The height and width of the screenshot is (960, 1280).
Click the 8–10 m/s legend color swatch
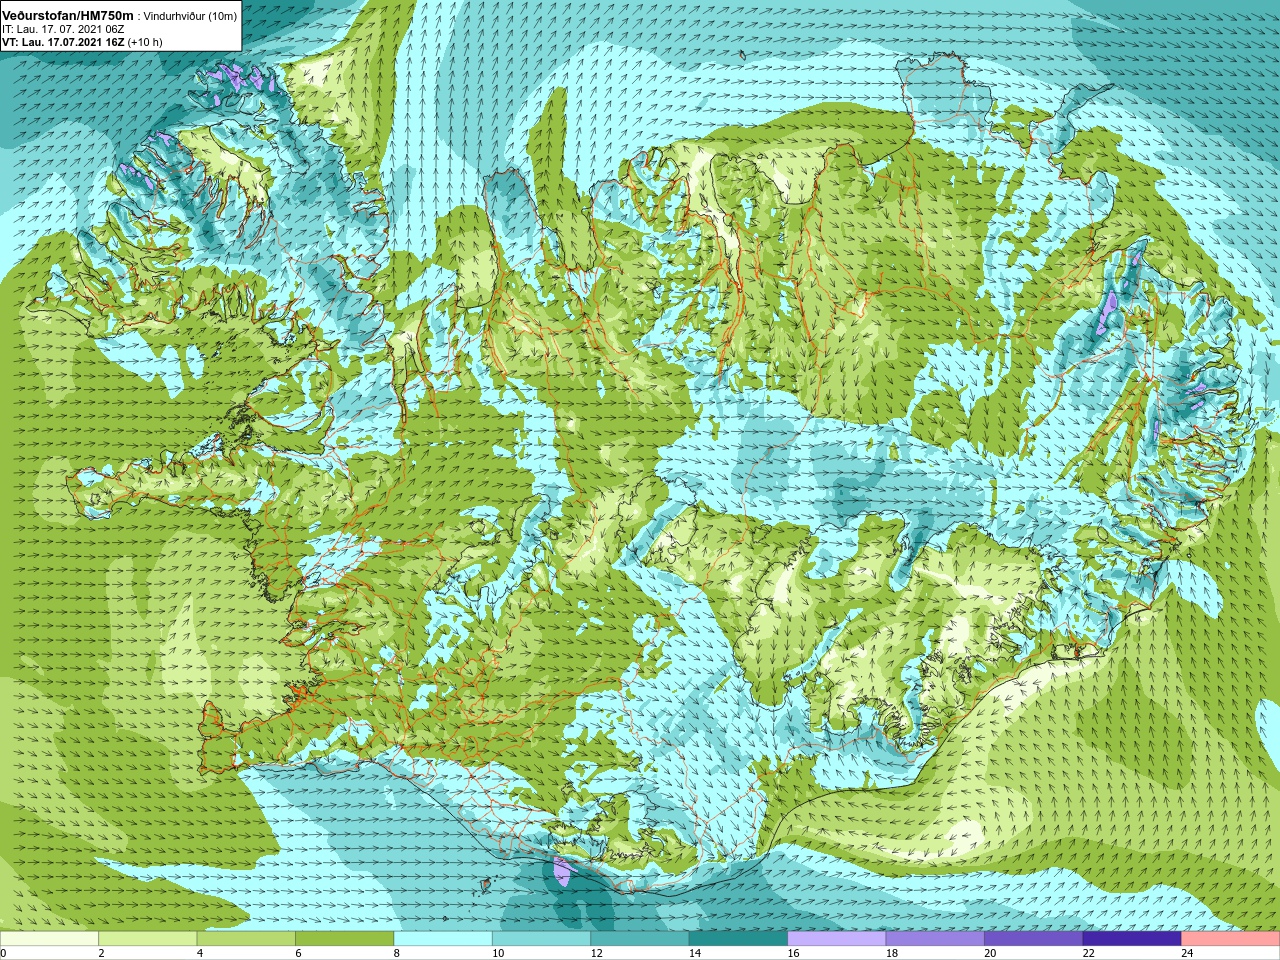pos(443,939)
